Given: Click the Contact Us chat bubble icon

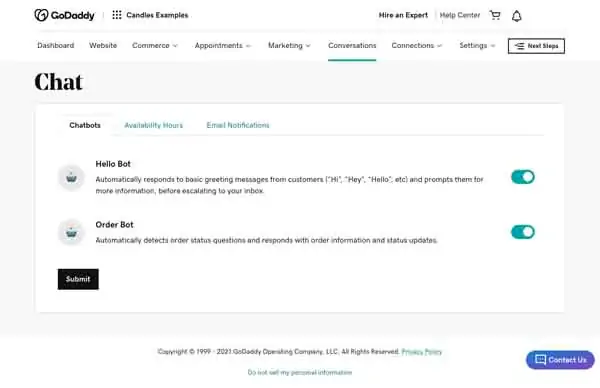Looking at the screenshot, I should [x=540, y=360].
